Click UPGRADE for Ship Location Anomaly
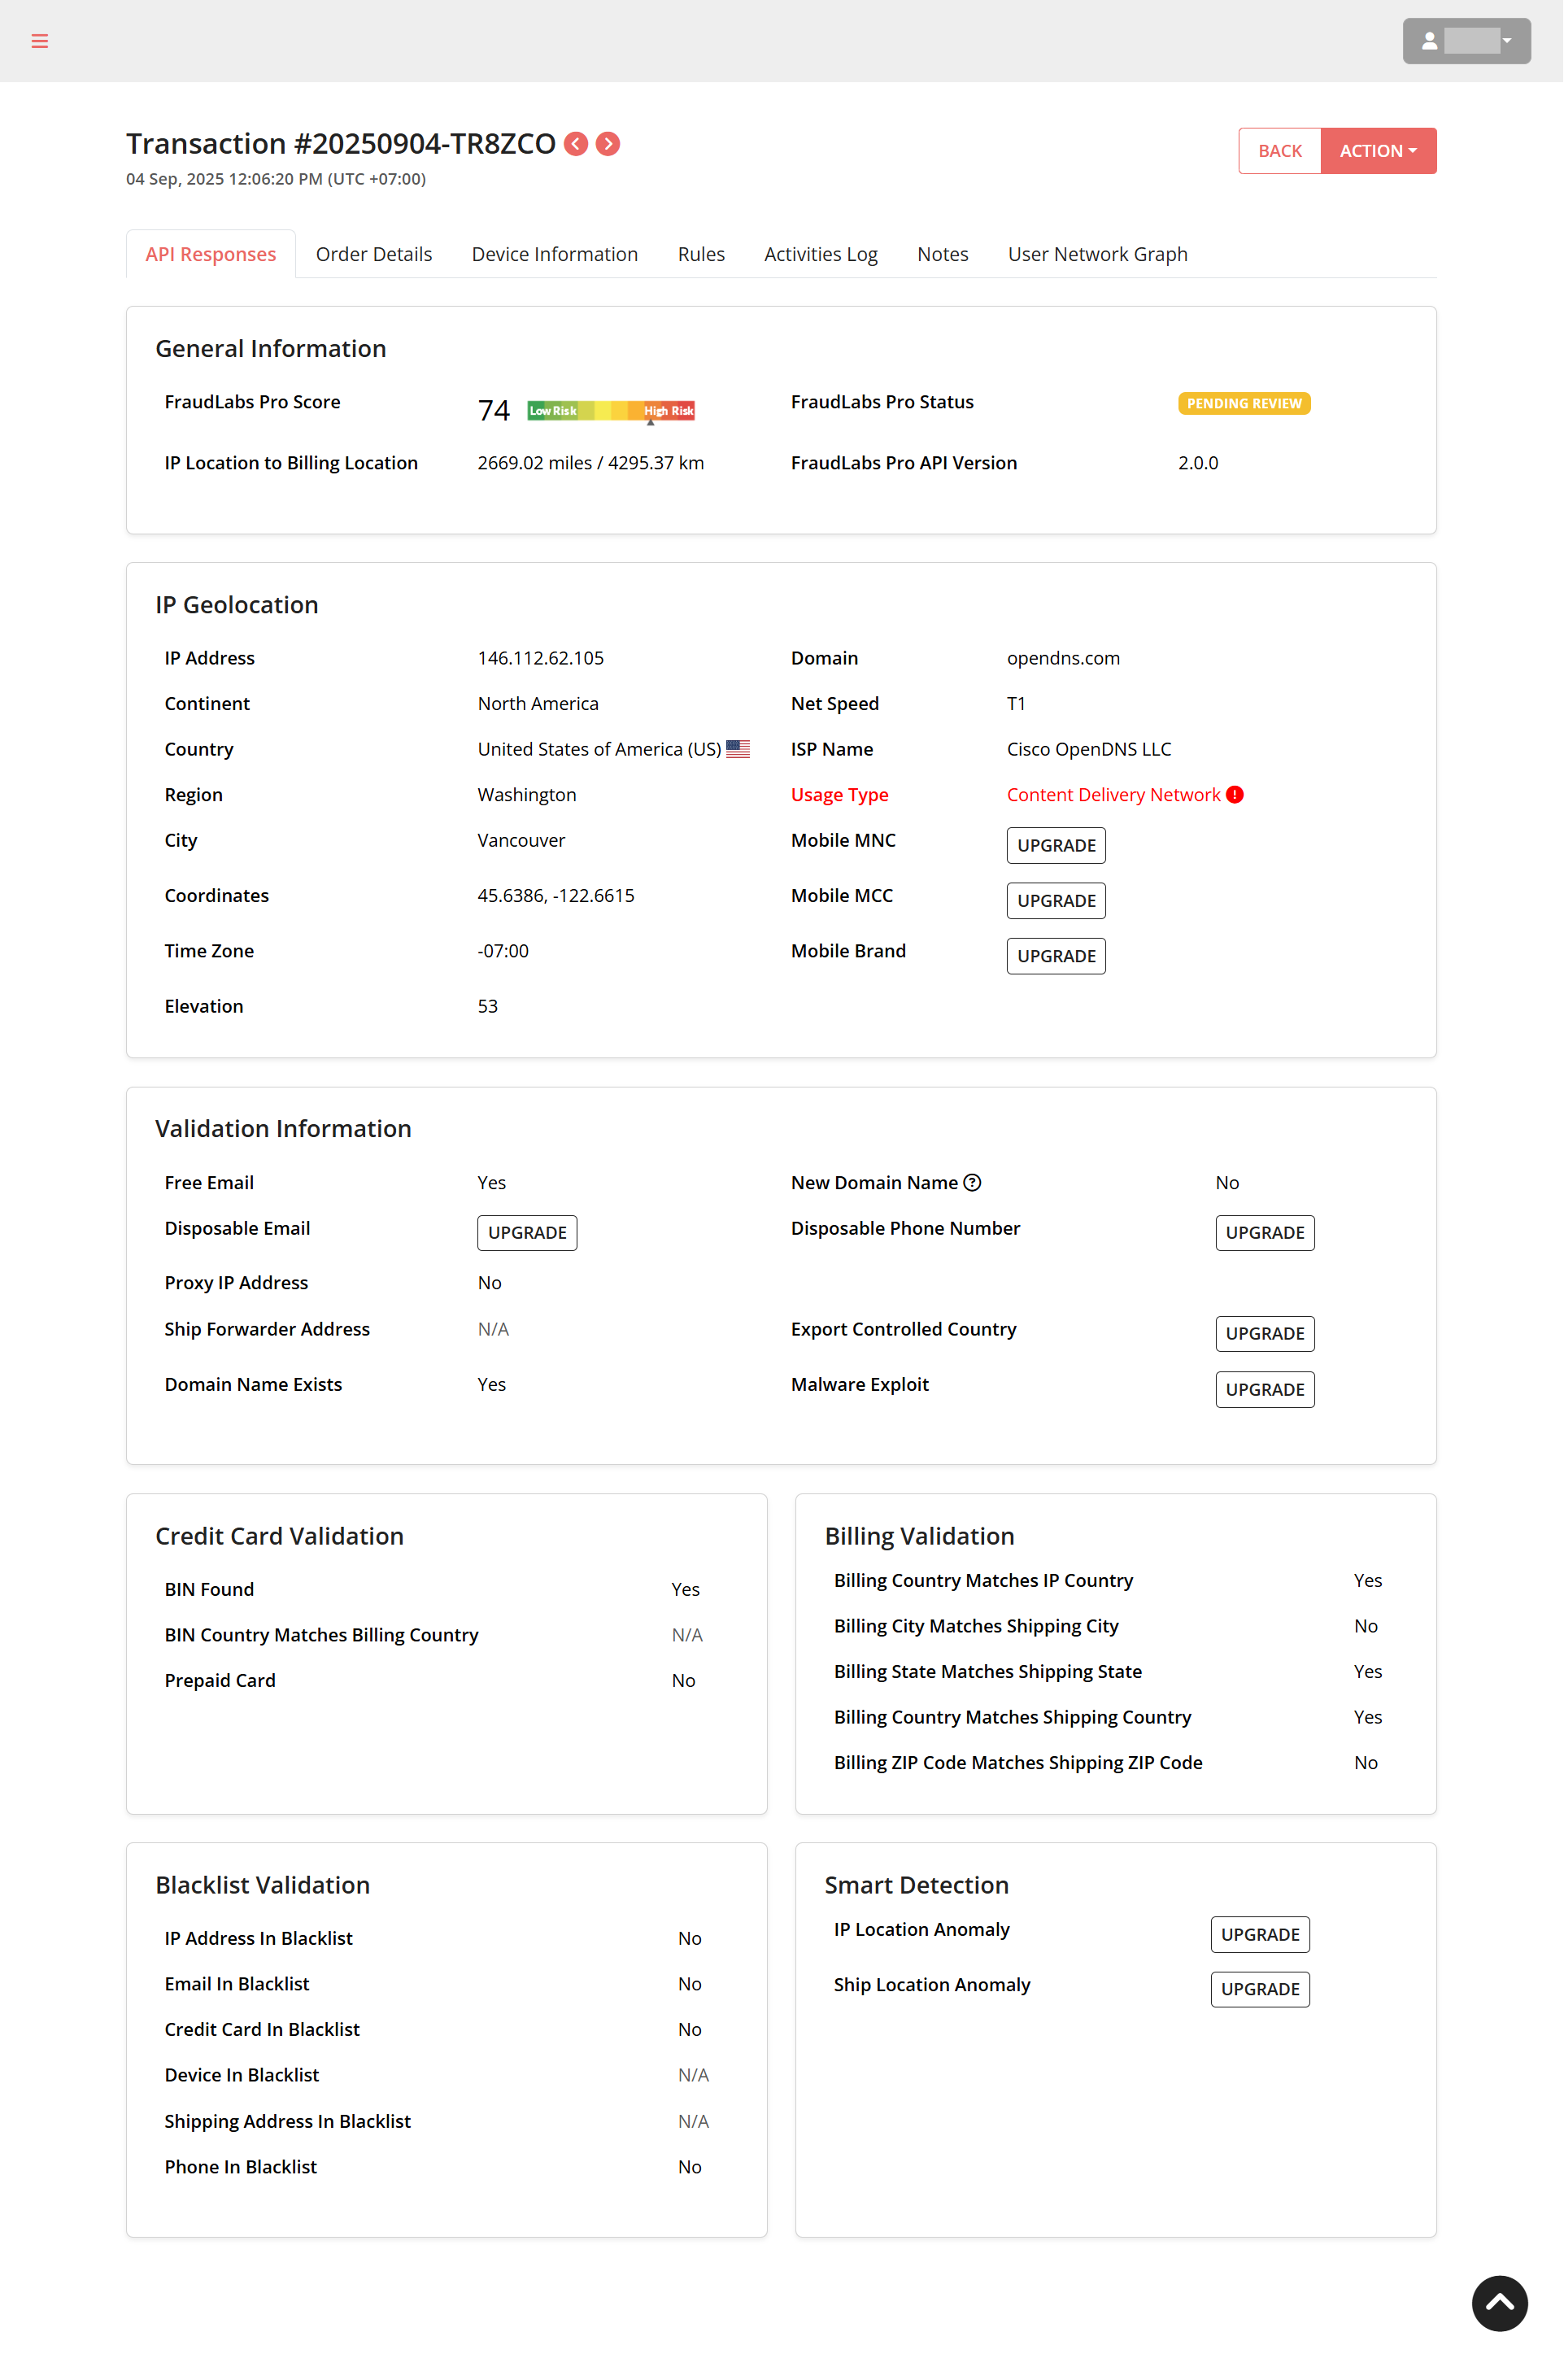 (x=1260, y=1990)
